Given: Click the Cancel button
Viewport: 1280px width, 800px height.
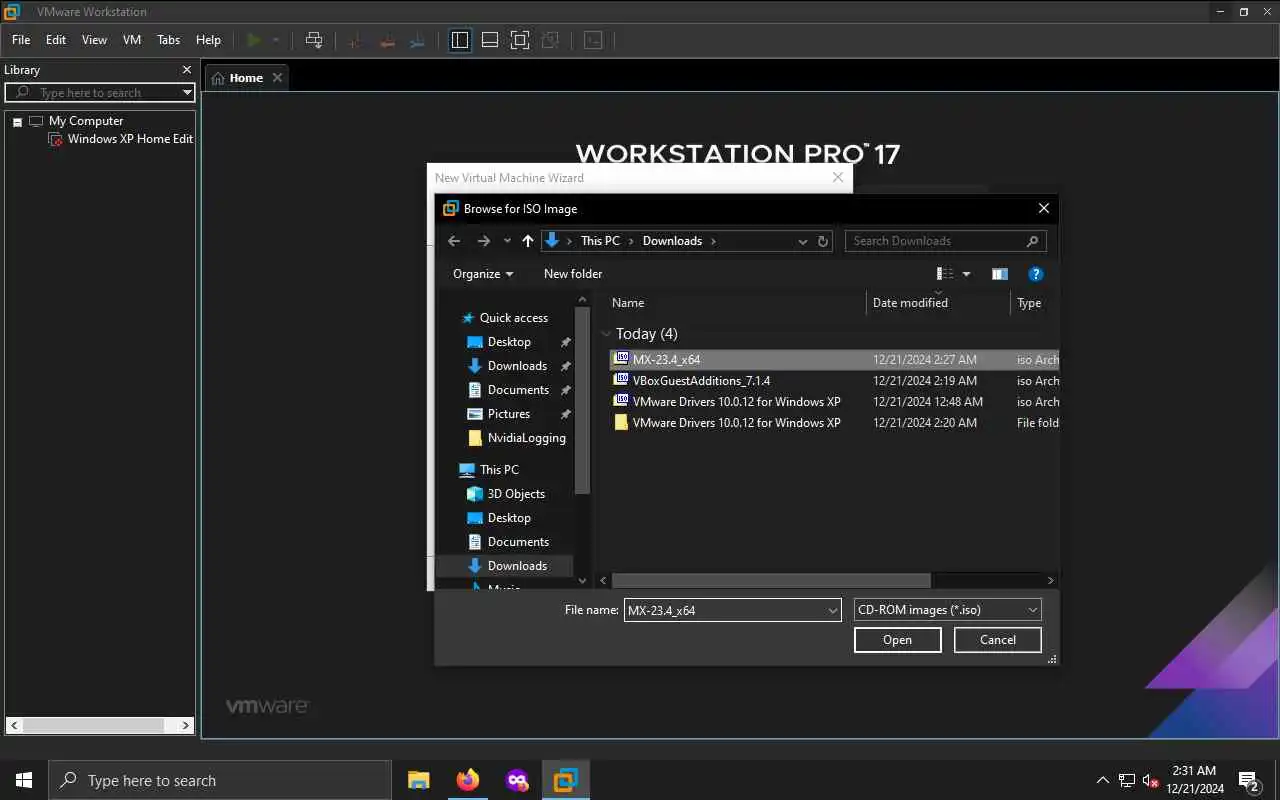Looking at the screenshot, I should pyautogui.click(x=998, y=640).
